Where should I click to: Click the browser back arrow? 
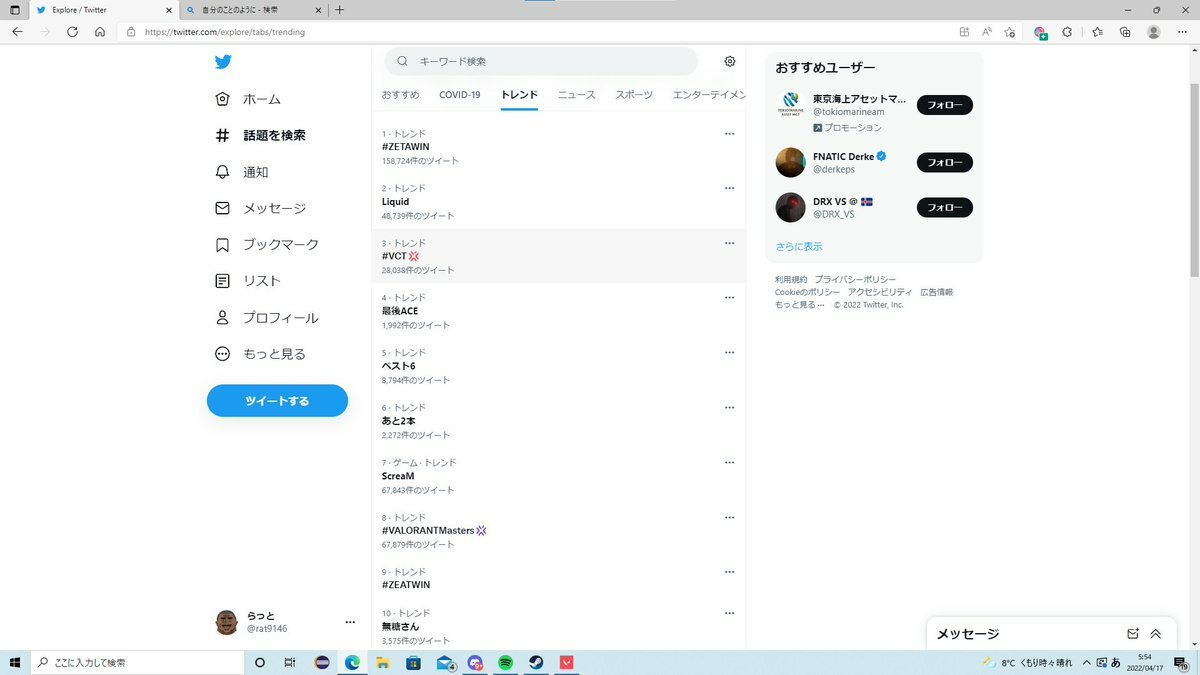tap(17, 32)
